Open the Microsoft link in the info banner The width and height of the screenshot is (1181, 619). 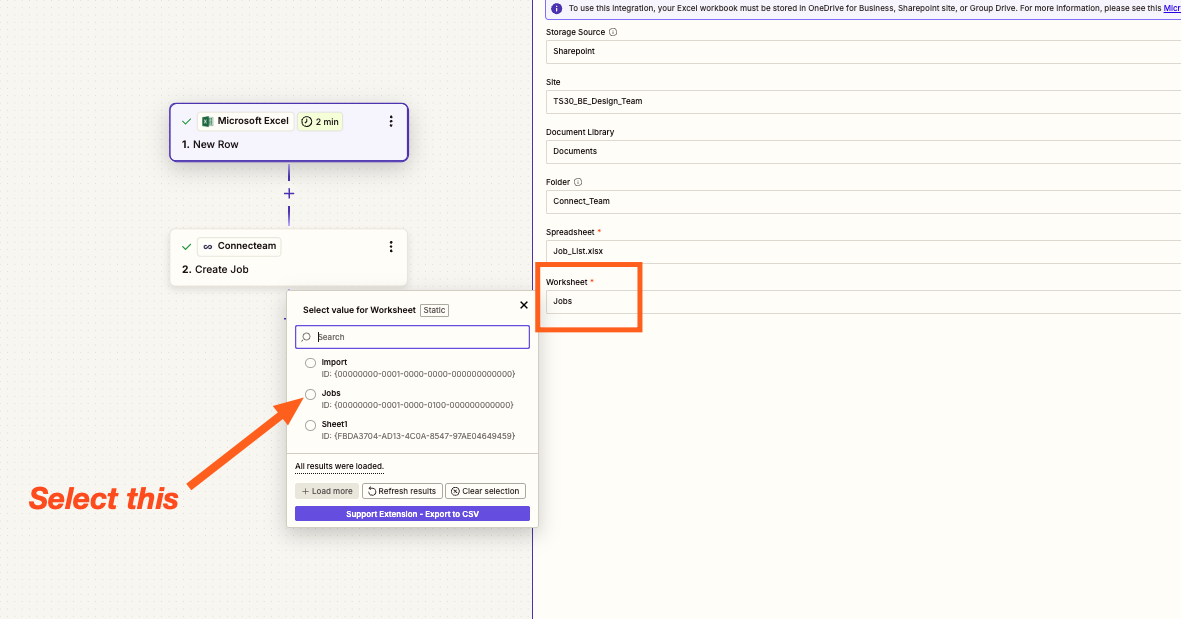1172,8
